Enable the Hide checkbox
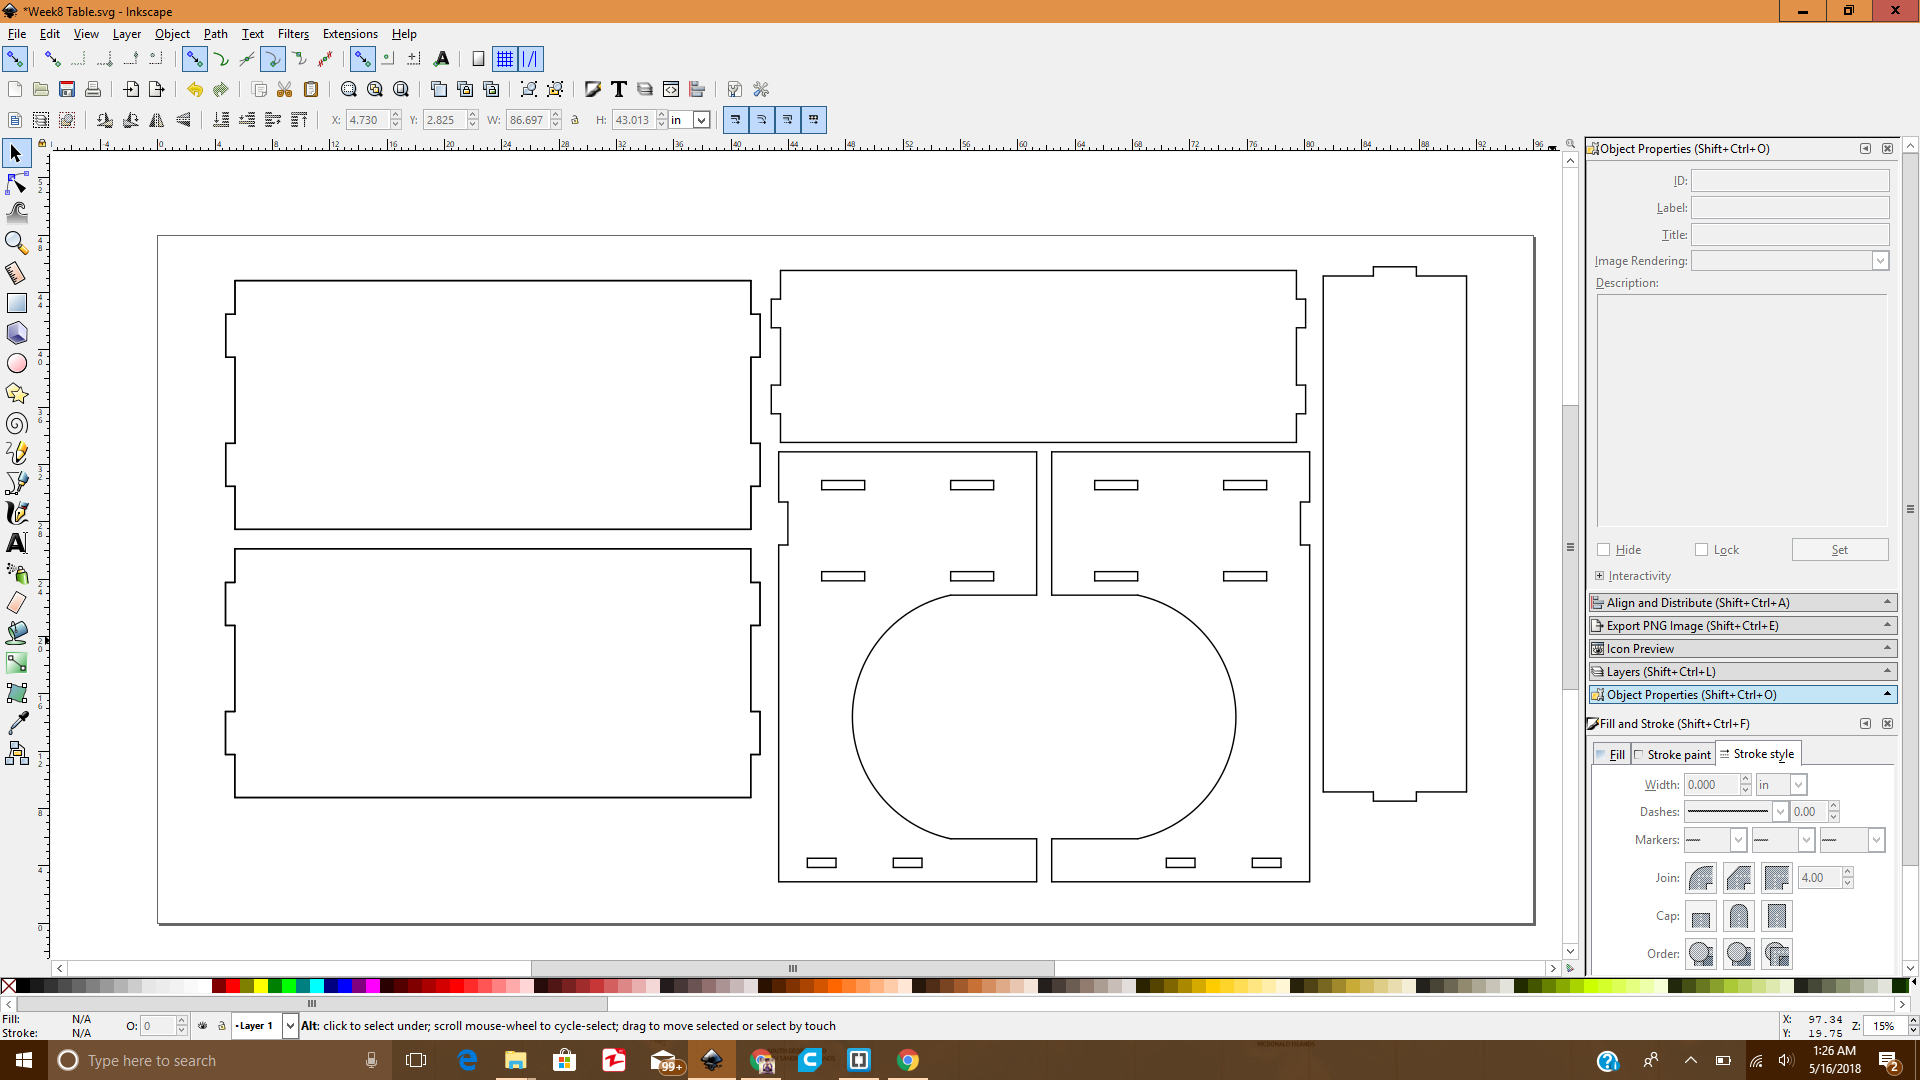Viewport: 1920px width, 1080px height. pos(1604,550)
